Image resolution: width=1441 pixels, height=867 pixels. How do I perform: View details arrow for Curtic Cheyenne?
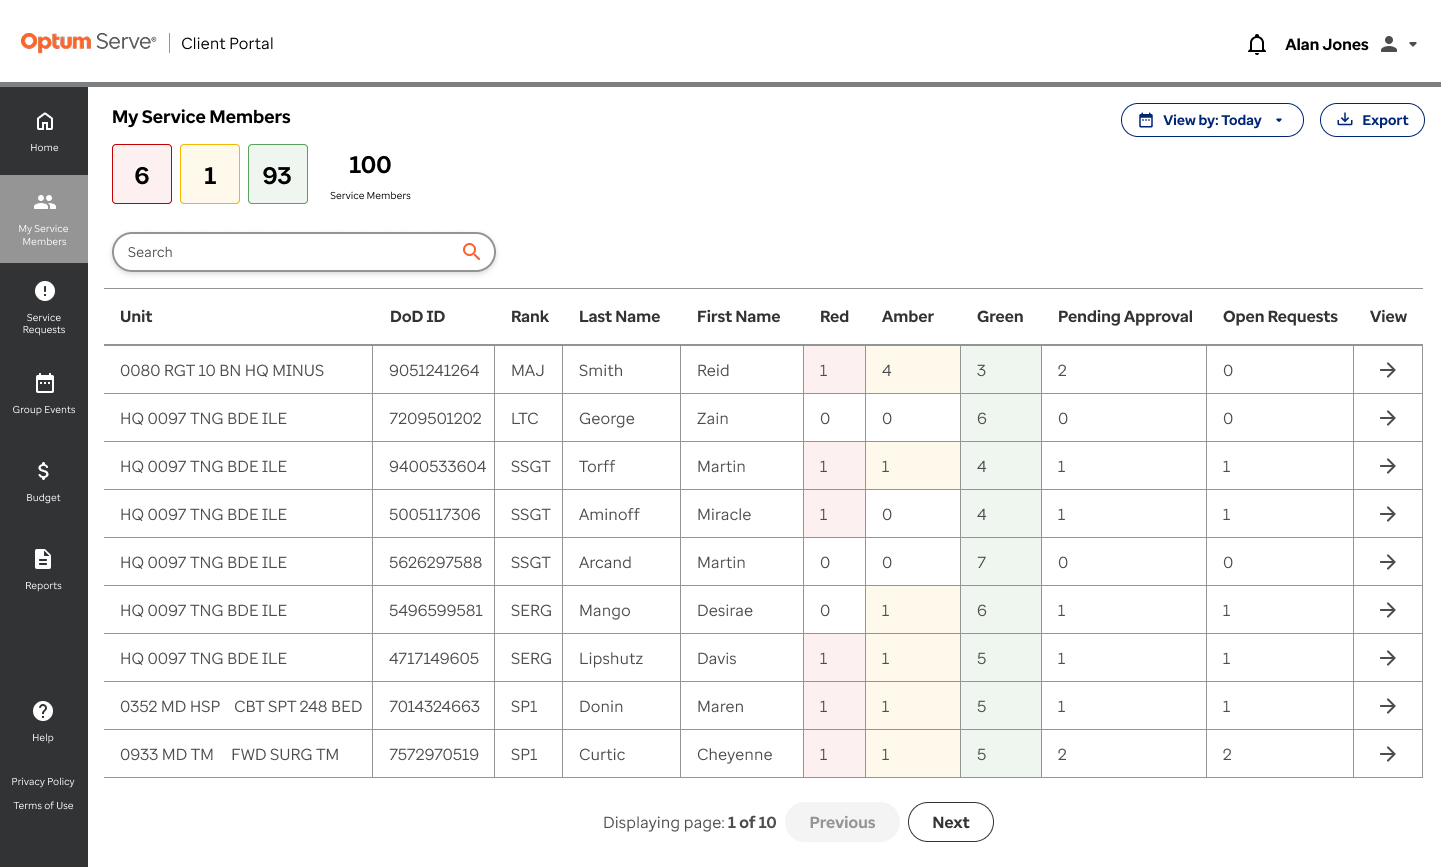(1388, 754)
